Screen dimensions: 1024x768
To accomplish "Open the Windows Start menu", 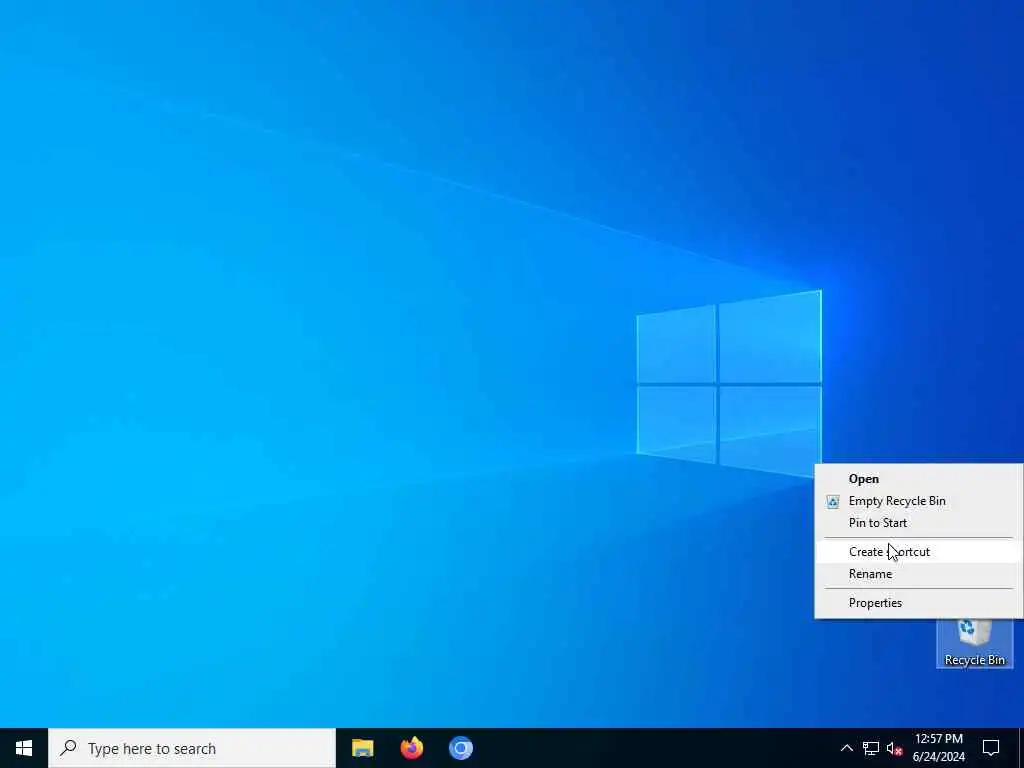I will (24, 748).
